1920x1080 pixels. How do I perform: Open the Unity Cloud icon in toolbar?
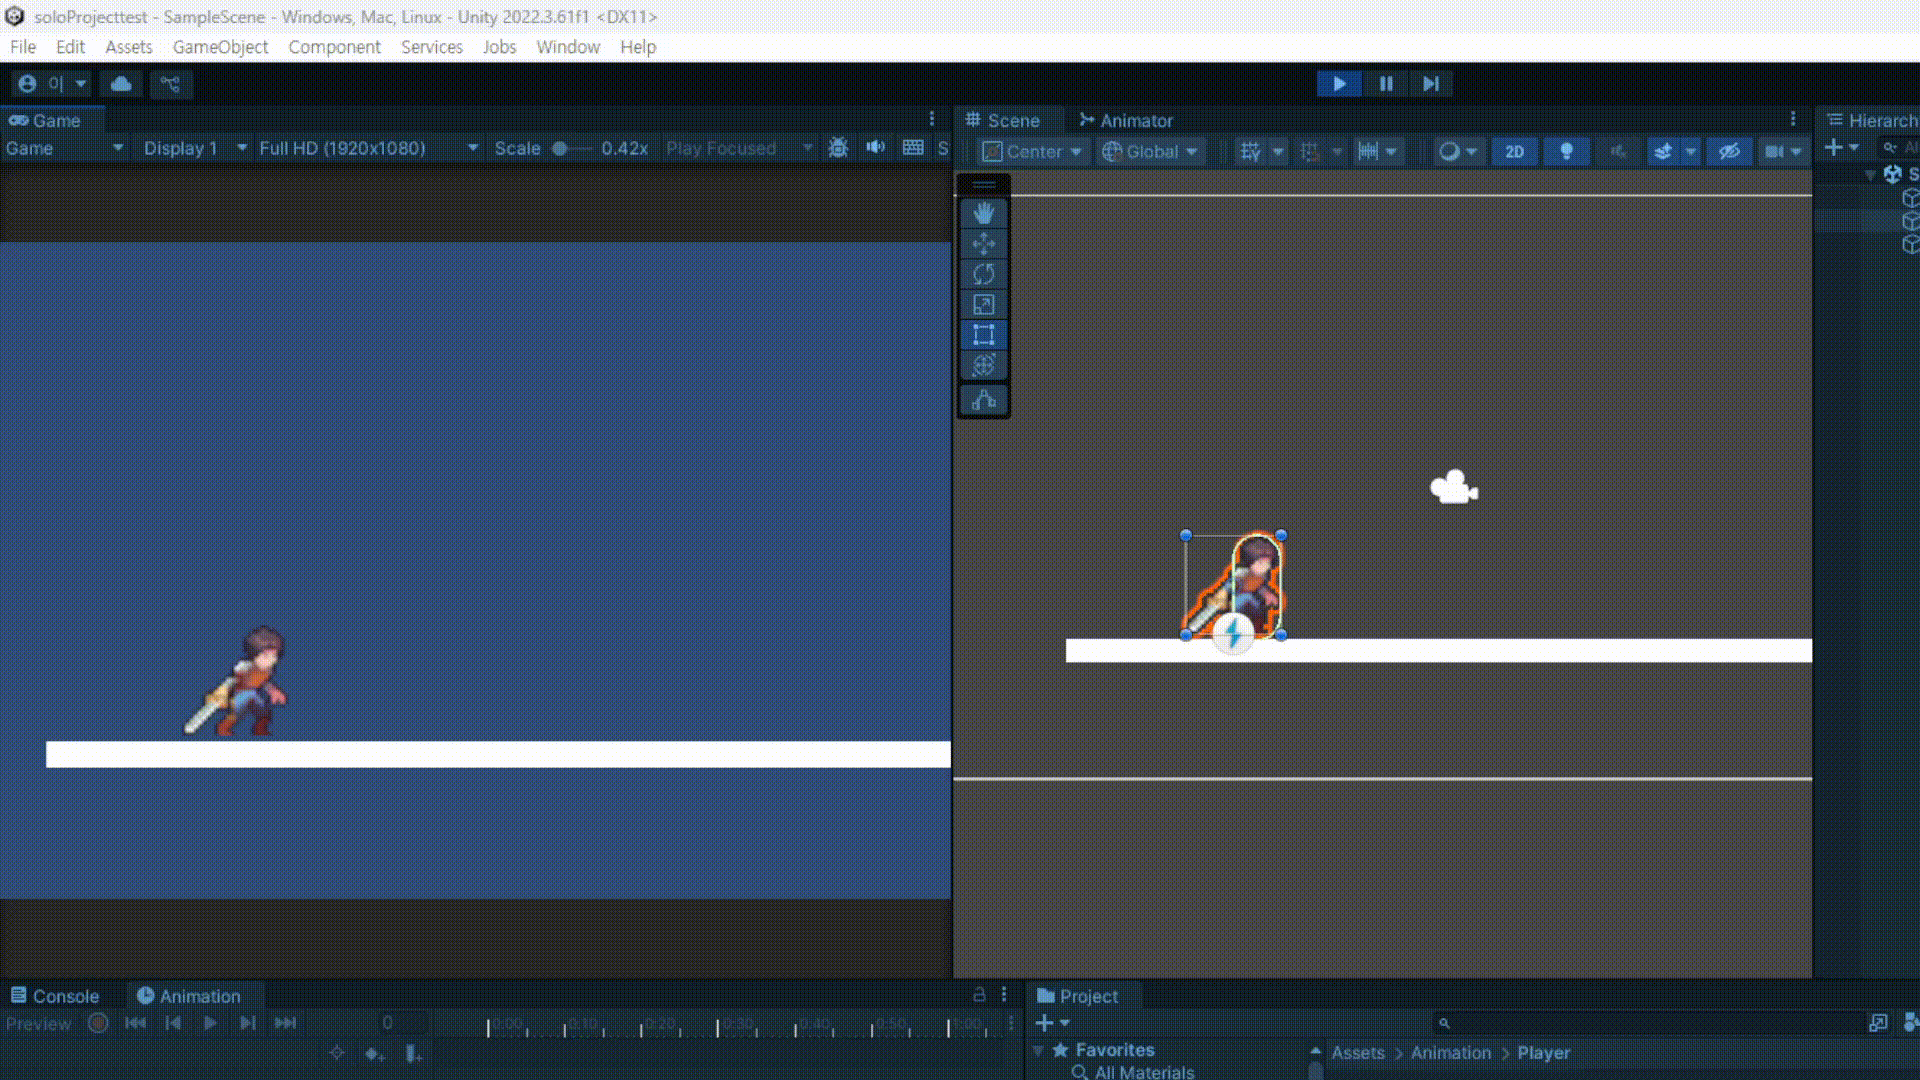click(121, 84)
